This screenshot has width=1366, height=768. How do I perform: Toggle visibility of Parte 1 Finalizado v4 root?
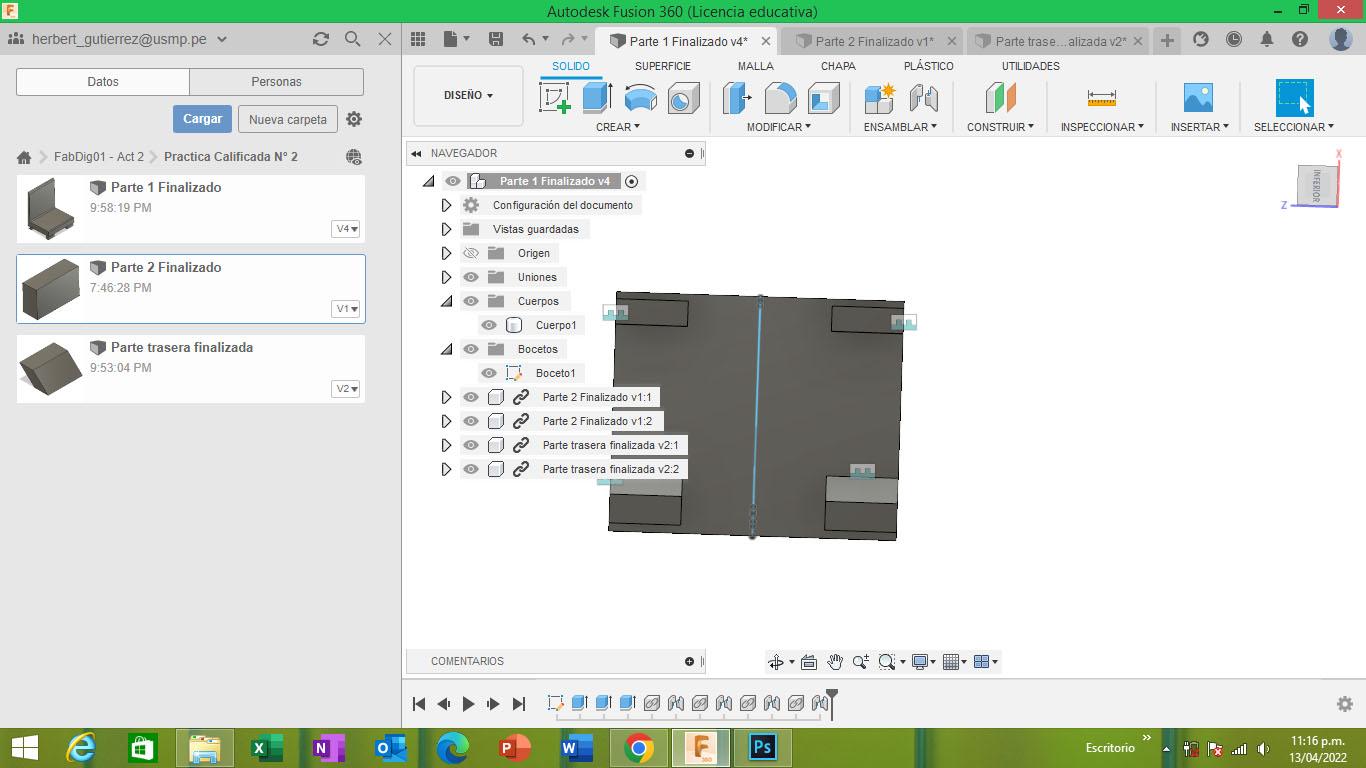coord(453,181)
